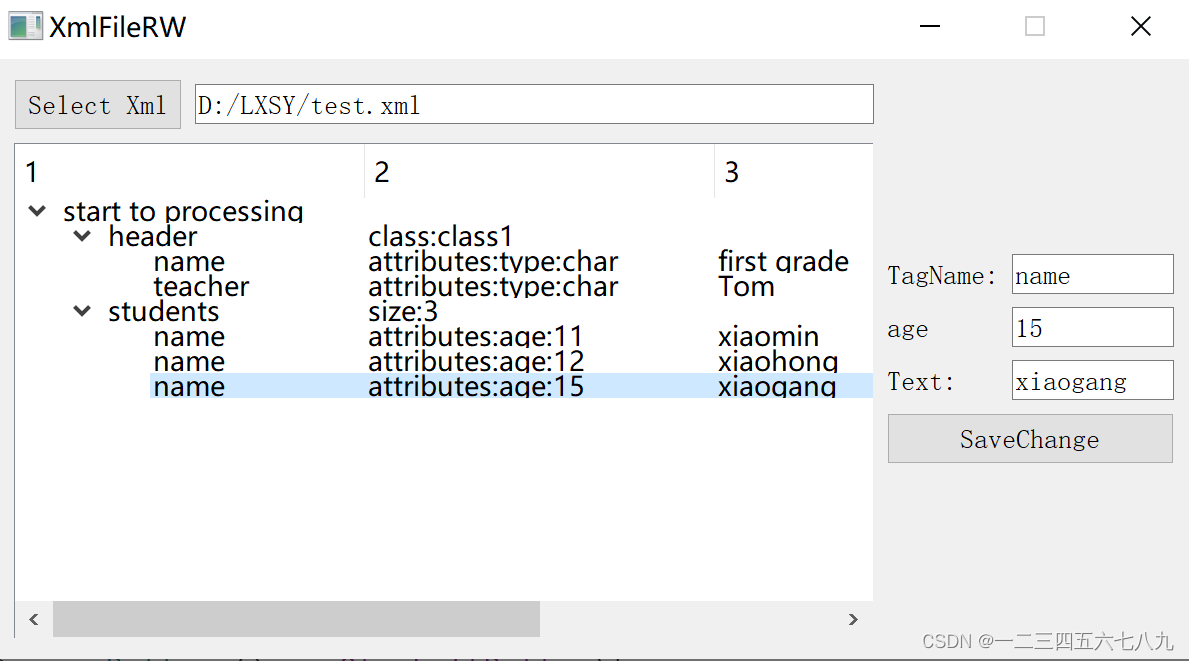Click column header 2
The width and height of the screenshot is (1189, 661).
point(539,171)
